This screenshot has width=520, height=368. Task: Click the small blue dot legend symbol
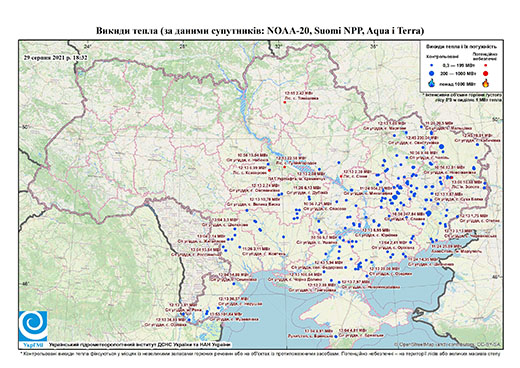[x=431, y=66]
